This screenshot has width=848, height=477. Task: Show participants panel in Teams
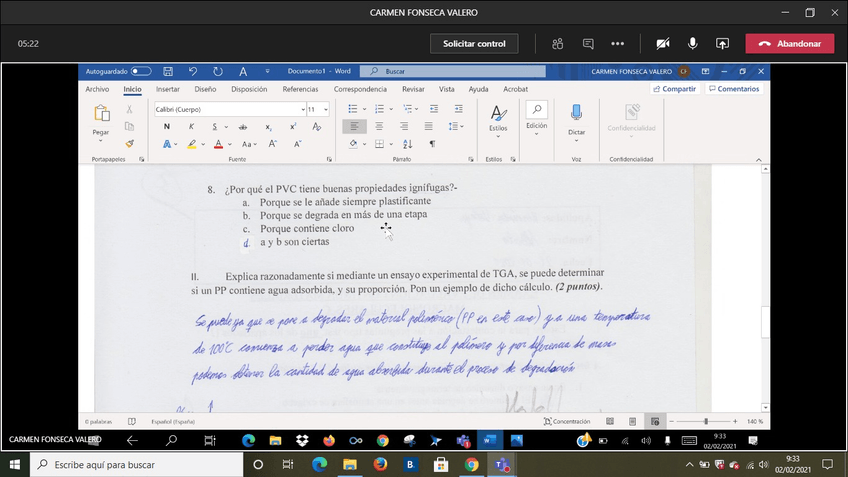(x=558, y=44)
